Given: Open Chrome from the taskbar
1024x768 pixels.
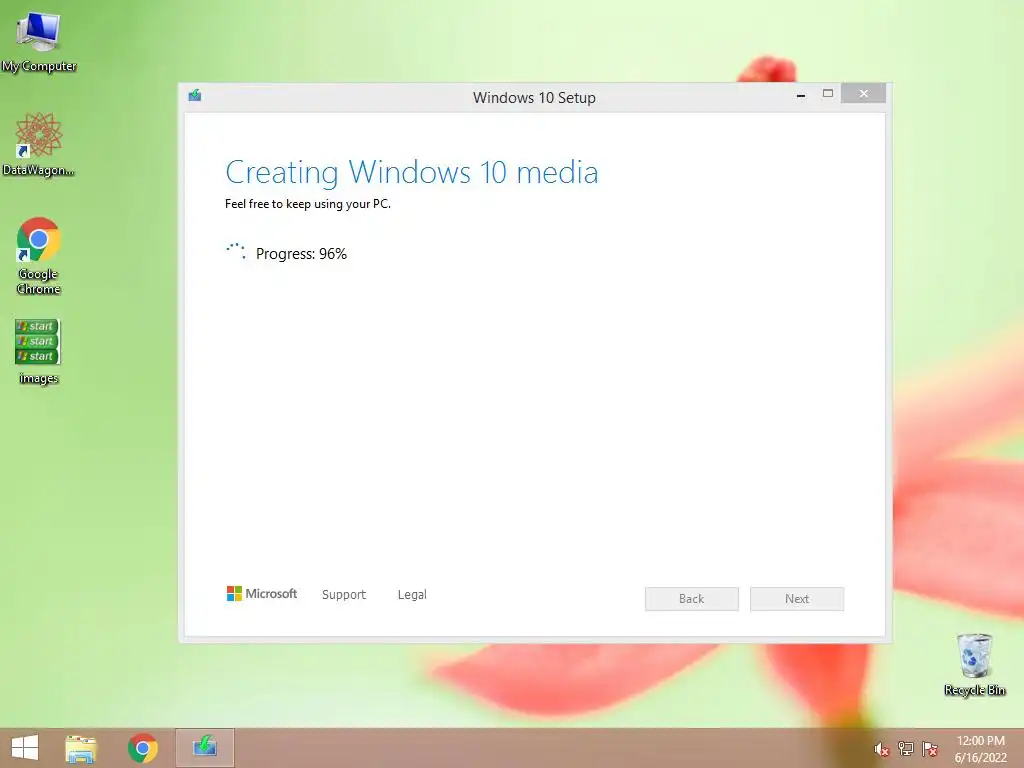Looking at the screenshot, I should tap(142, 748).
